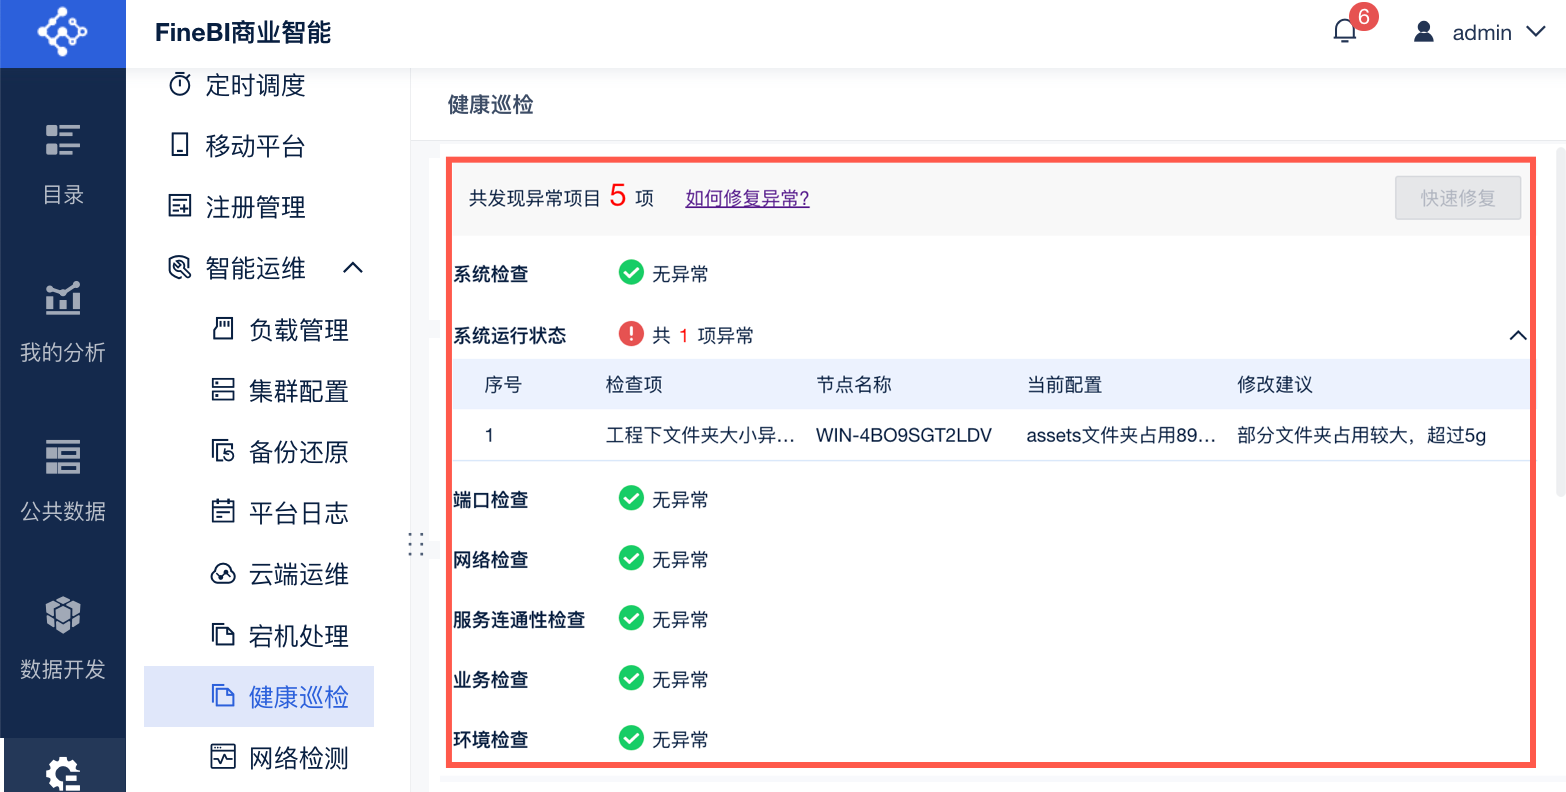Collapse the 智能运维 menu group
This screenshot has width=1566, height=792.
(x=353, y=268)
